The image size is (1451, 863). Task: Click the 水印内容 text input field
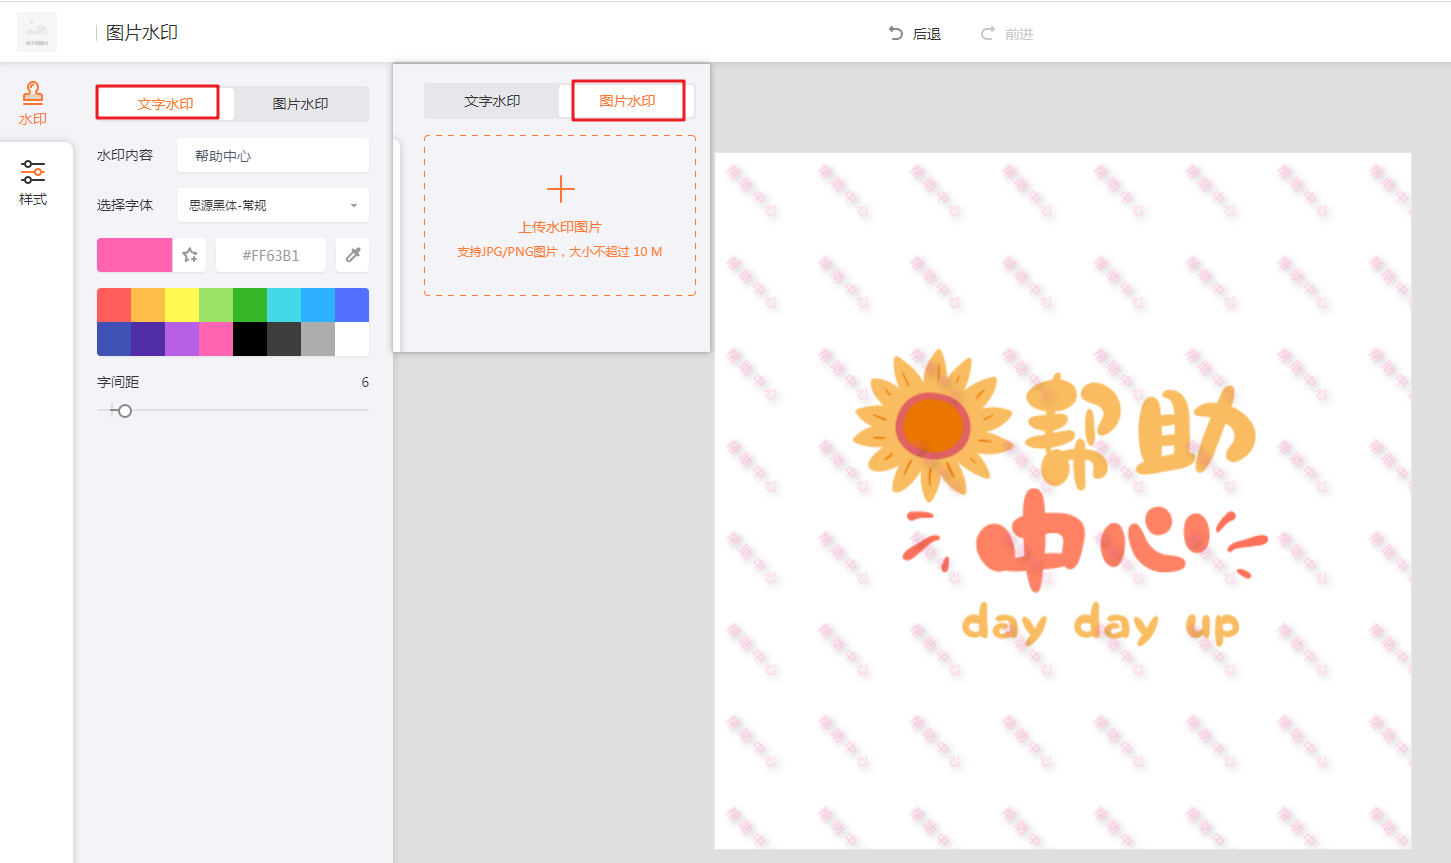click(x=272, y=156)
